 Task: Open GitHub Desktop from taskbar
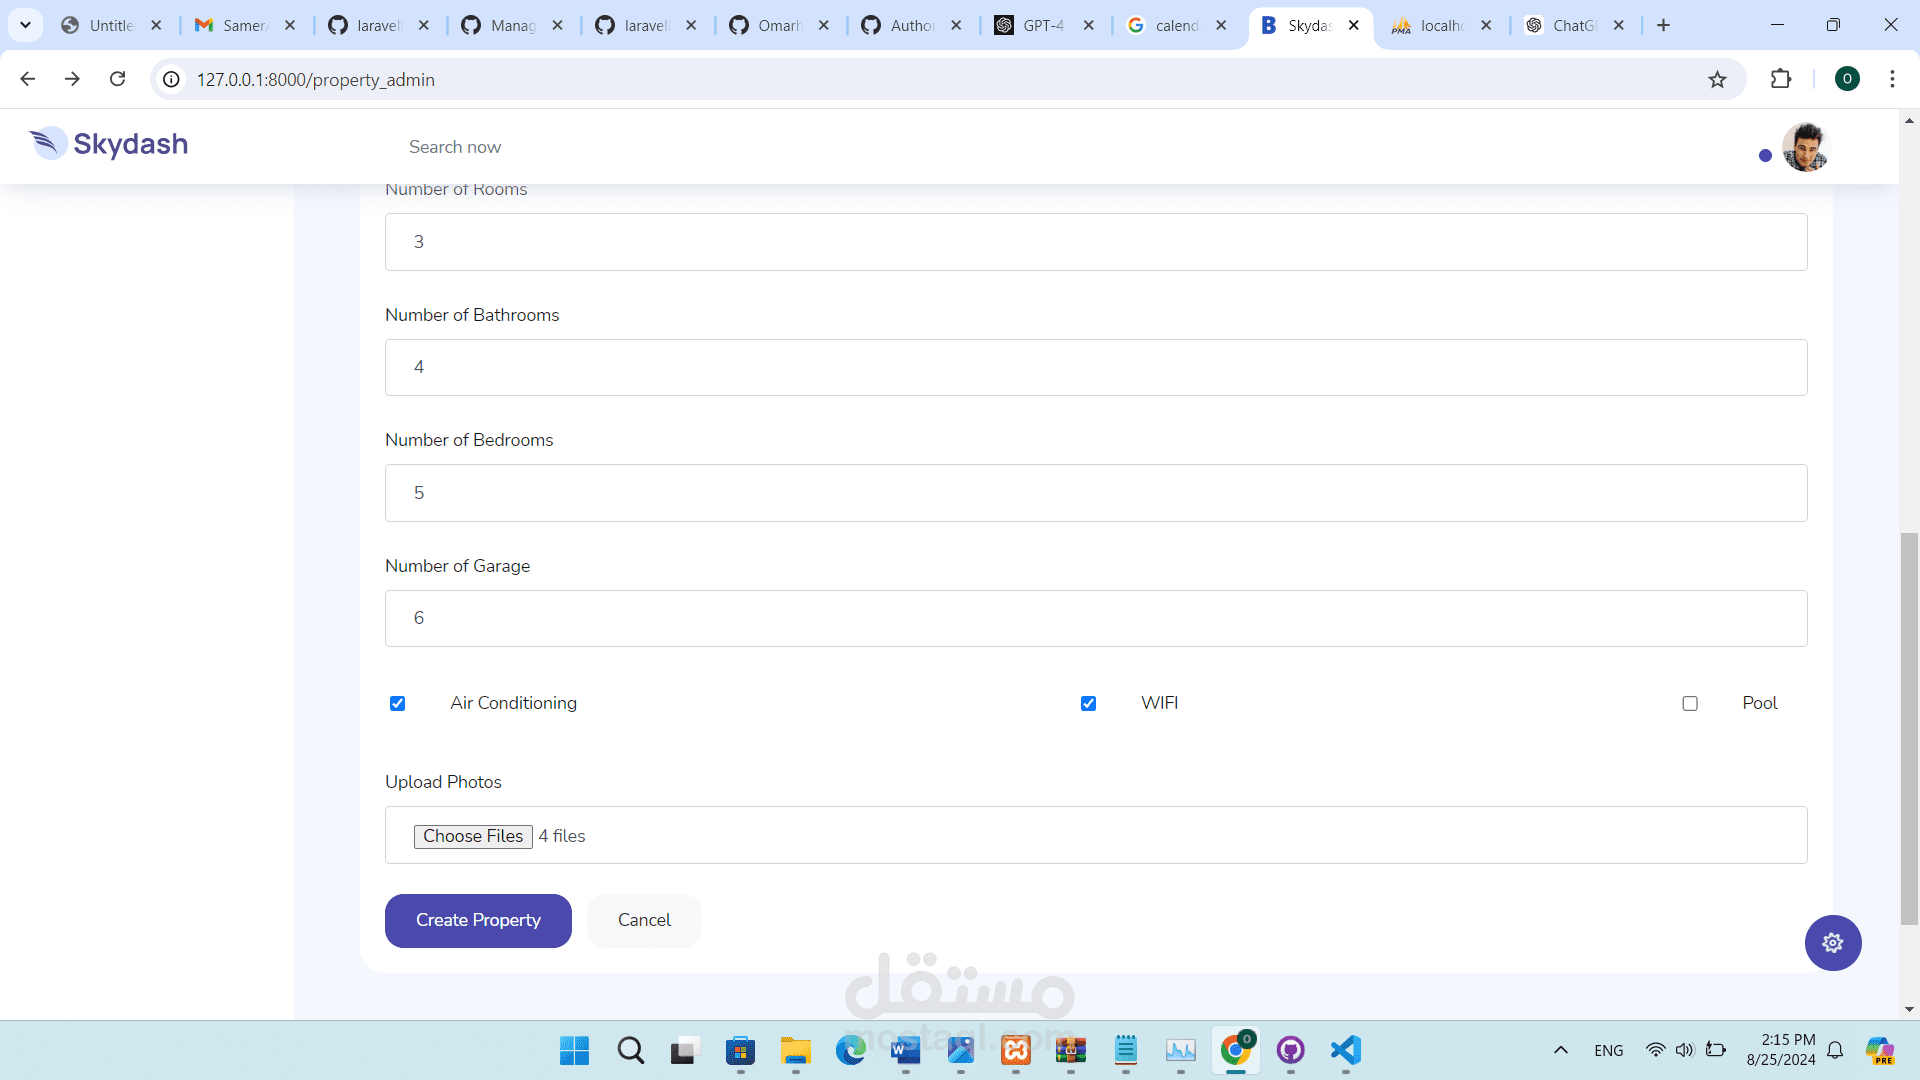click(x=1291, y=1050)
